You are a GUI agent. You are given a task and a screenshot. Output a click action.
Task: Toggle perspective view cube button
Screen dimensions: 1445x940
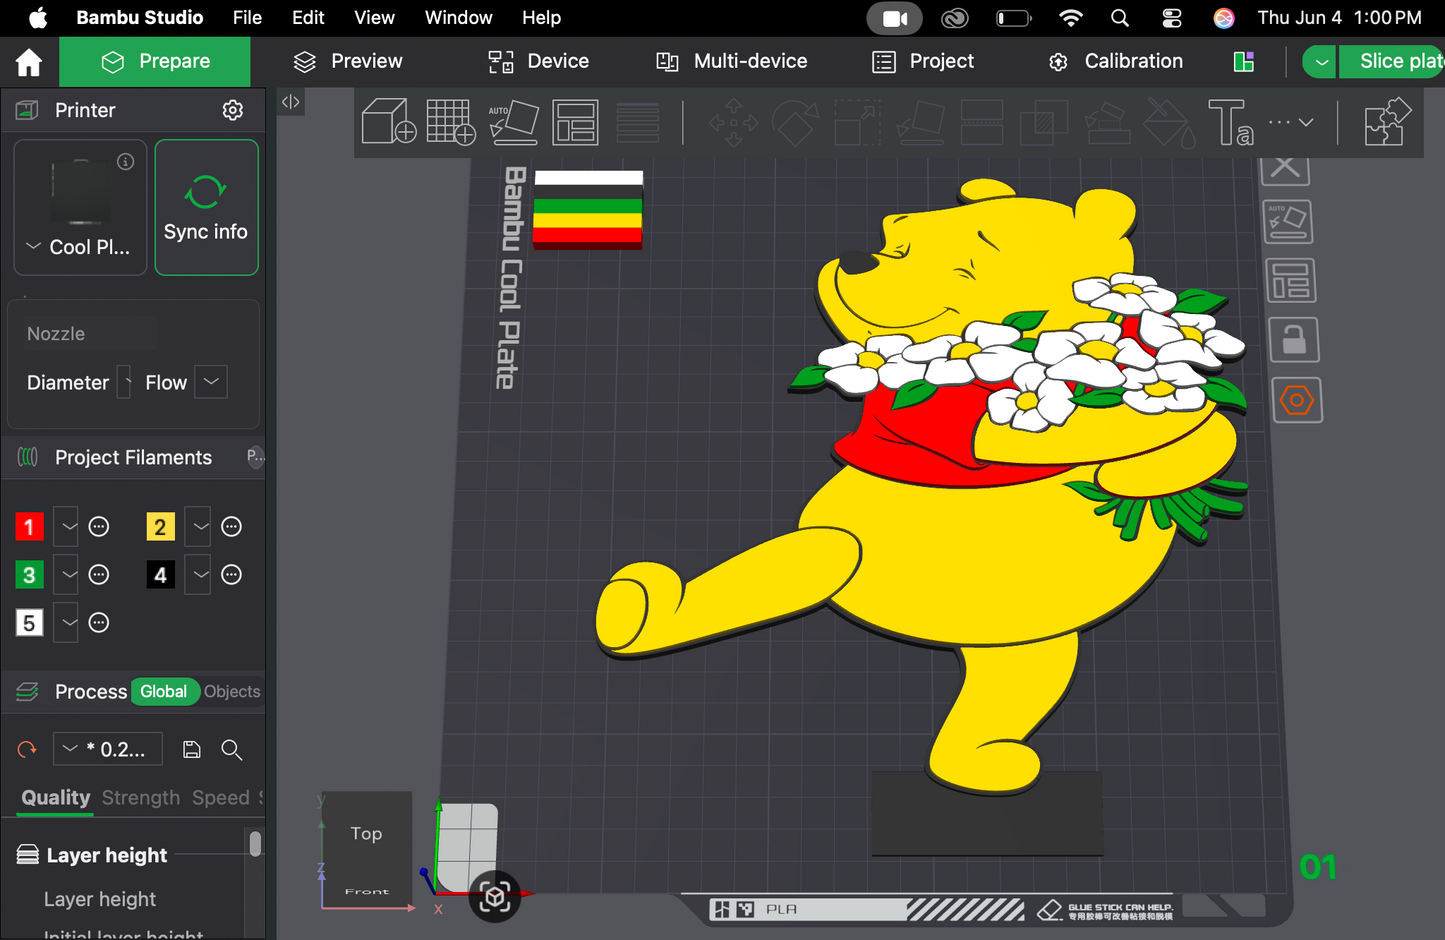tap(495, 897)
